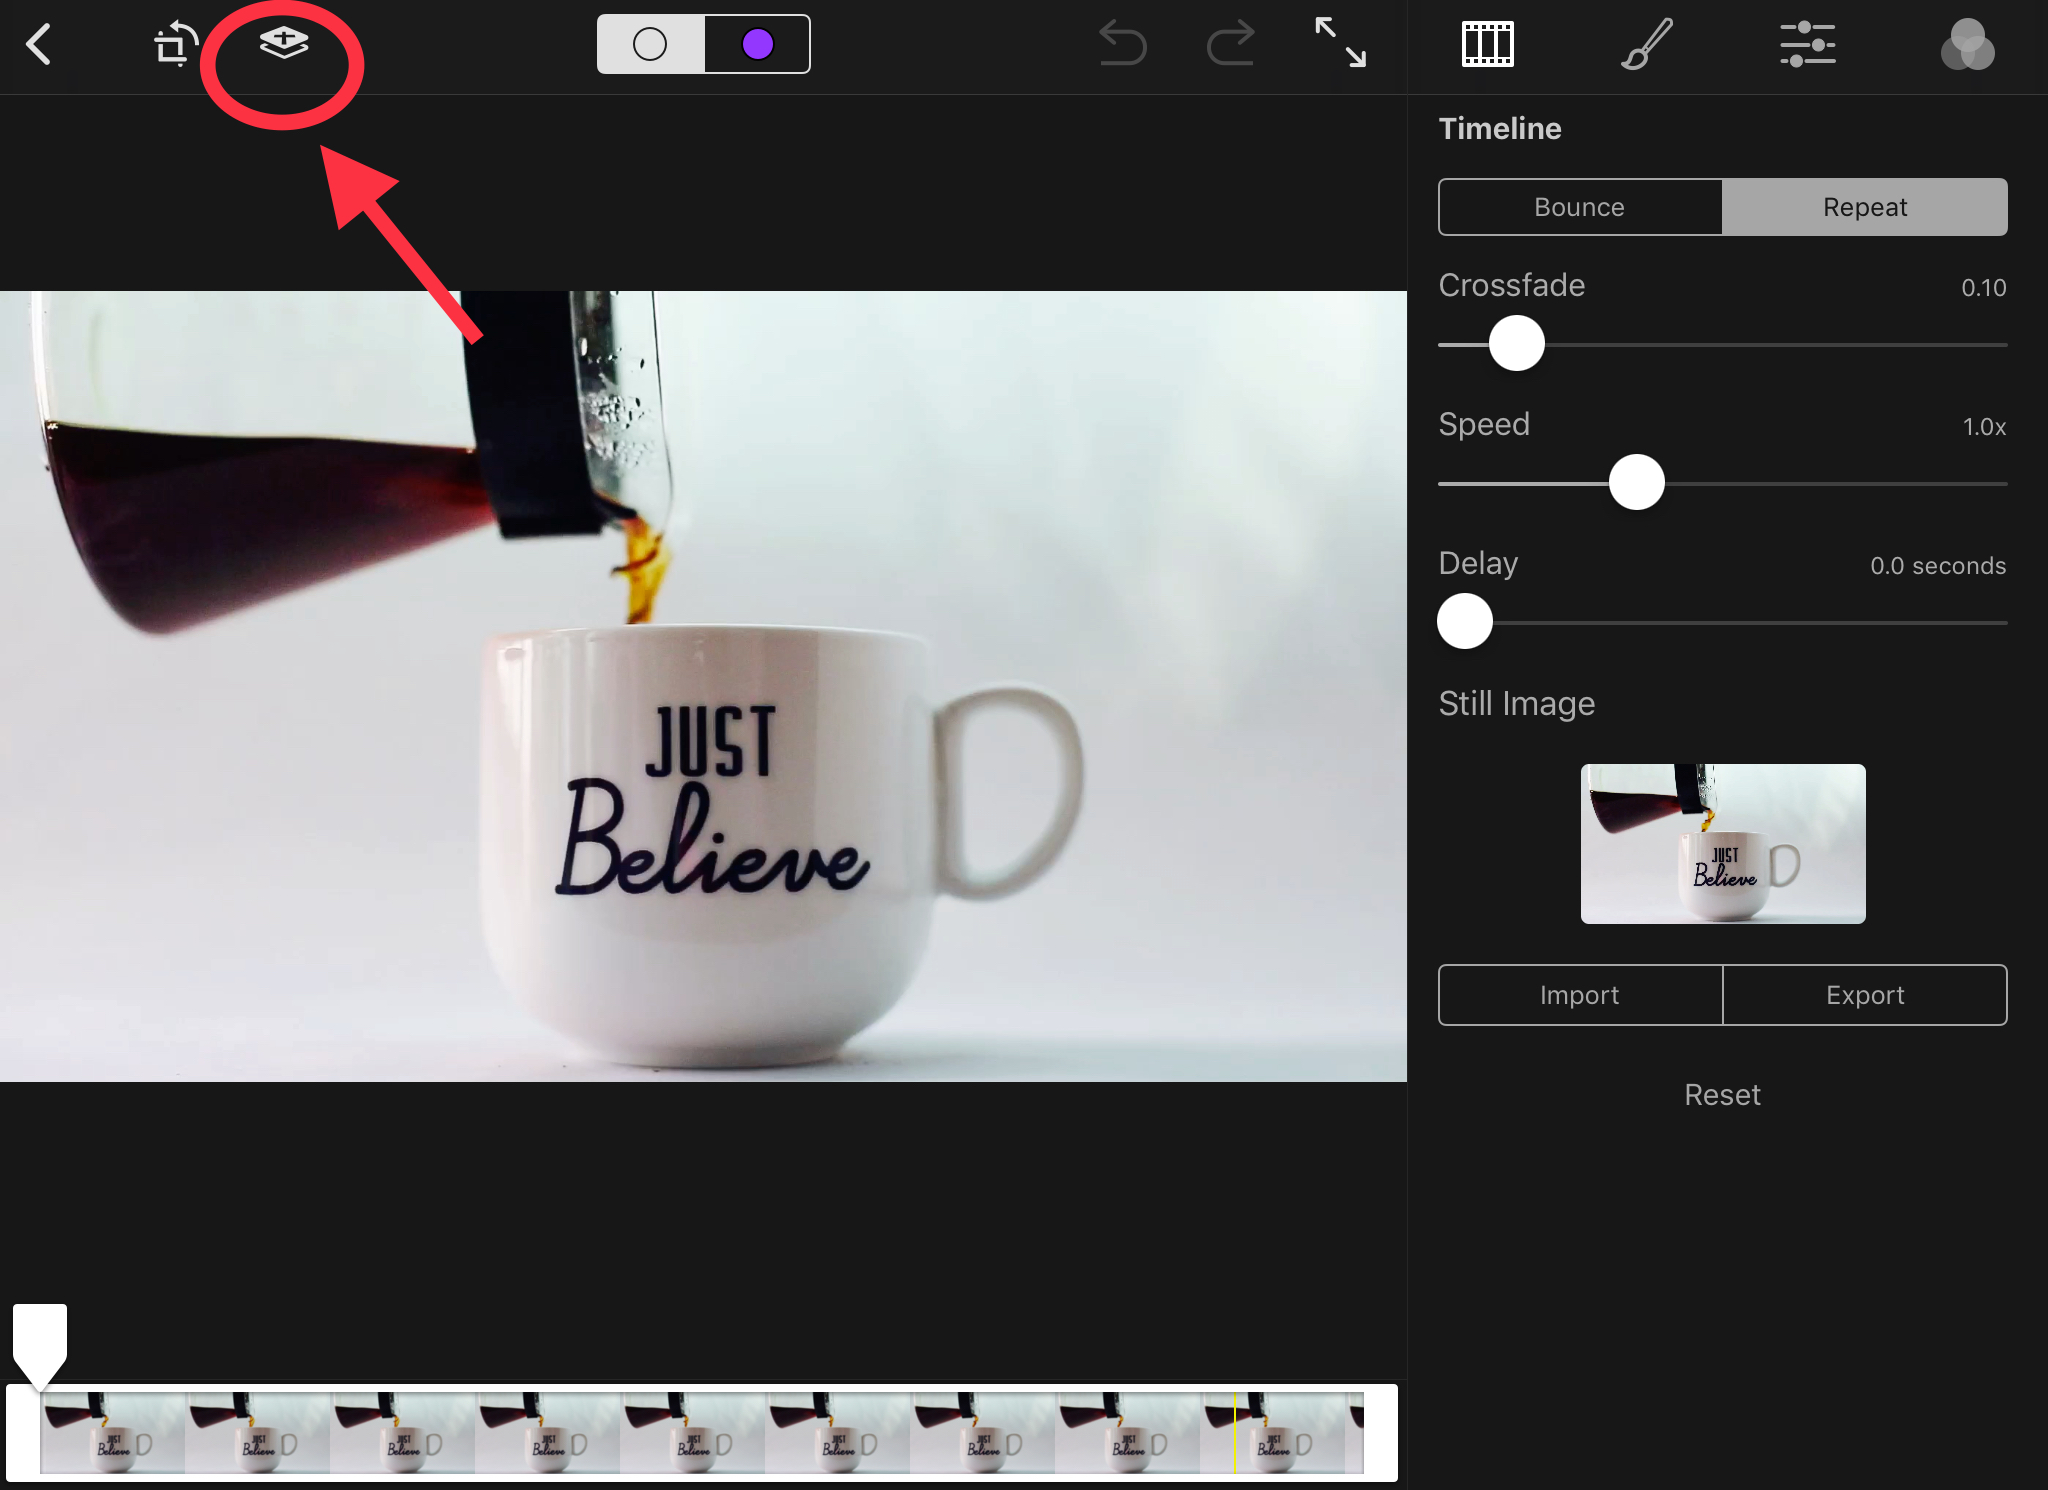Click the profile avatar icon
The image size is (2048, 1490).
coord(1967,44)
